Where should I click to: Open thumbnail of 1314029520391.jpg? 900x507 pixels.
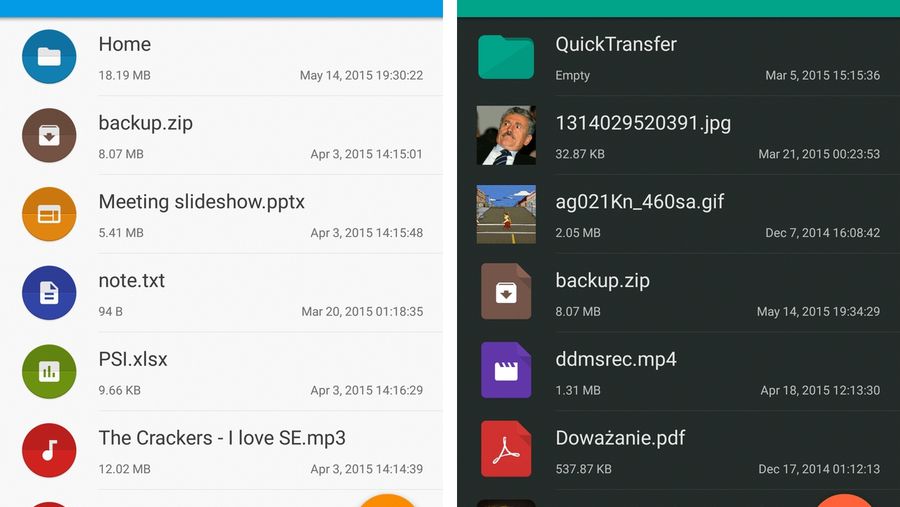pyautogui.click(x=506, y=136)
